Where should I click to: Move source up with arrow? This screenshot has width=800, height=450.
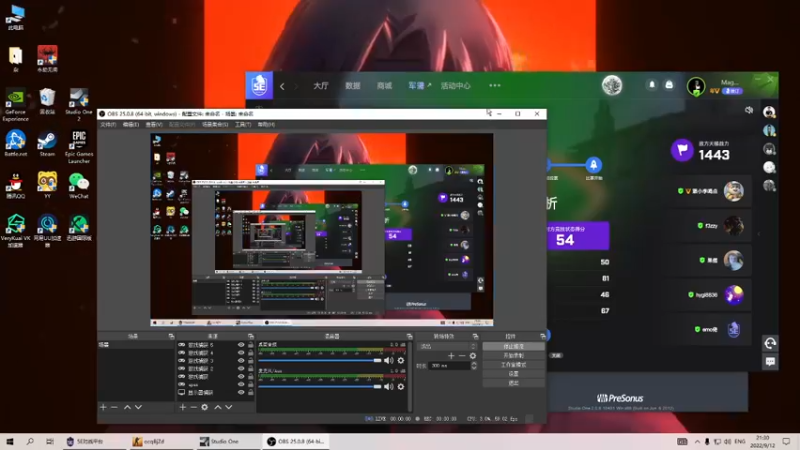tap(218, 407)
